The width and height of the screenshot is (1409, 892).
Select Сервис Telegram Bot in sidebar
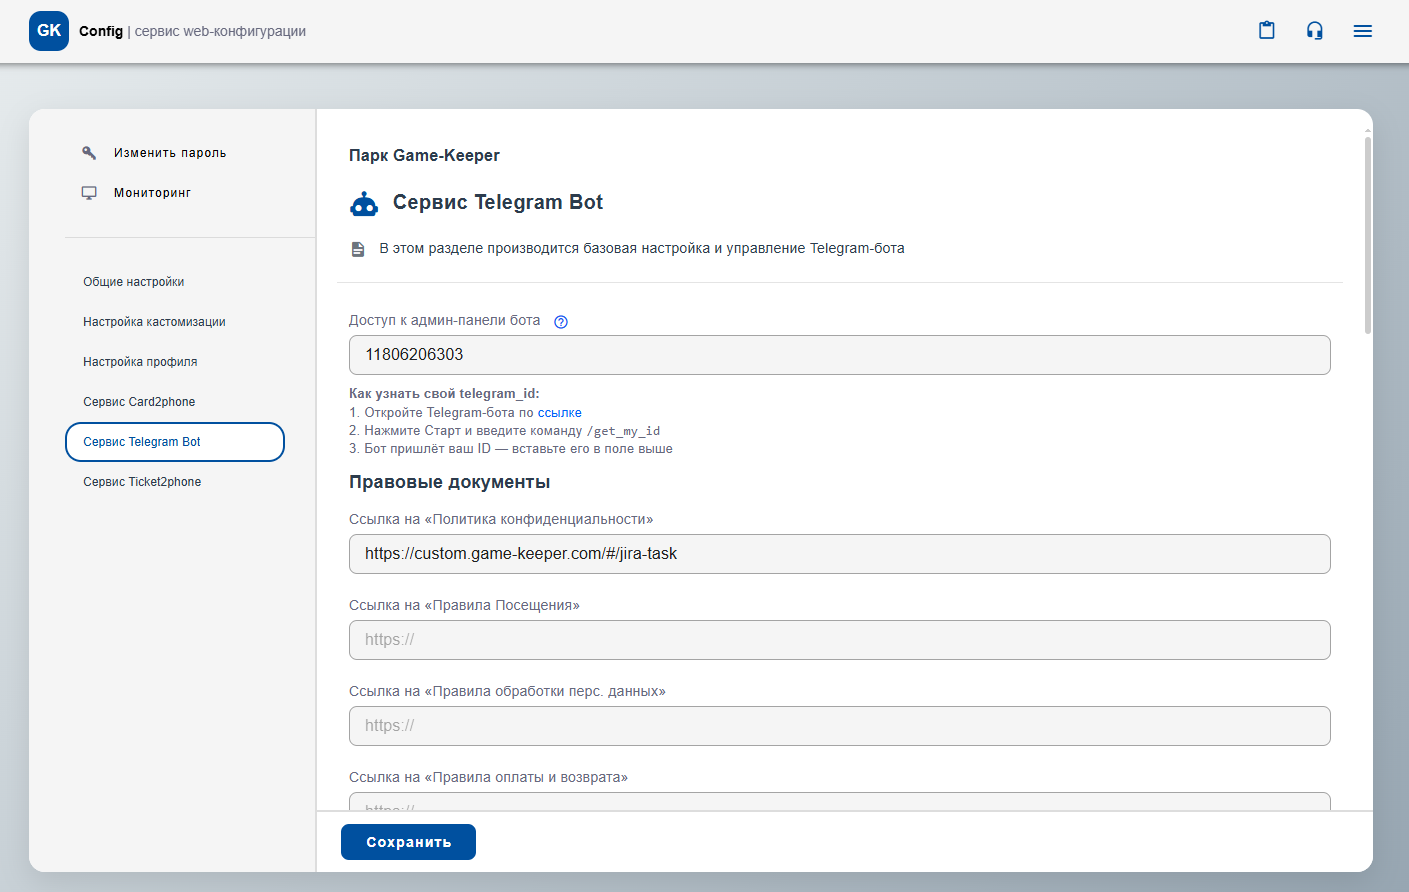pos(175,442)
